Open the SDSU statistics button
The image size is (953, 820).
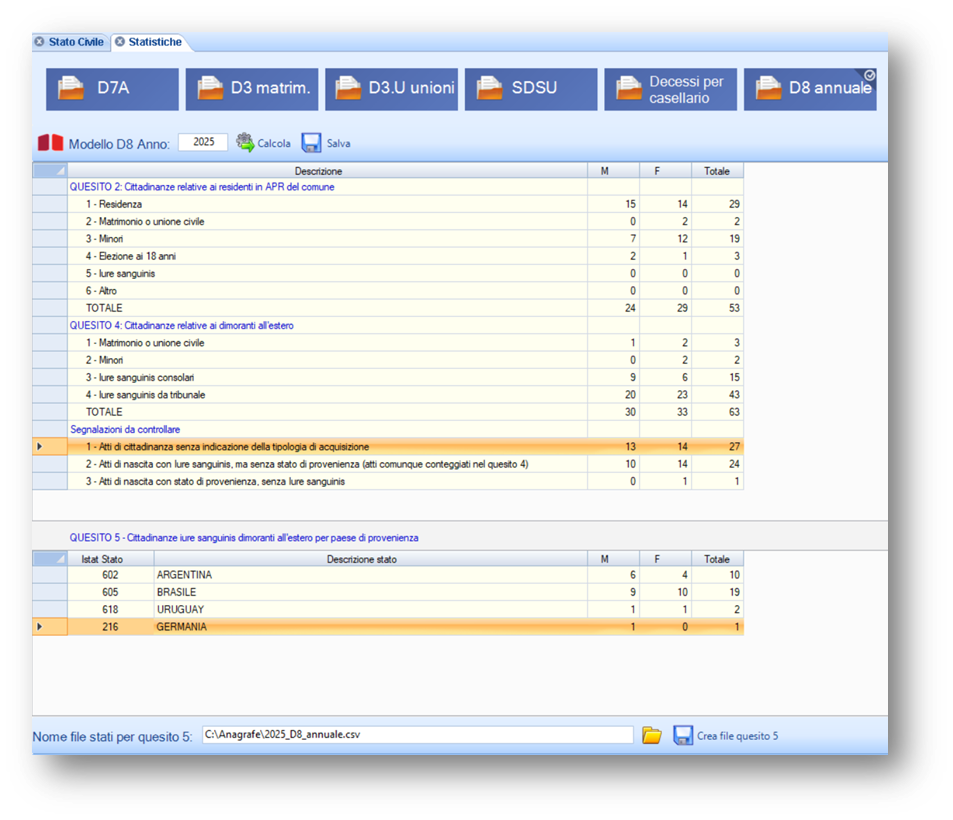tap(531, 89)
